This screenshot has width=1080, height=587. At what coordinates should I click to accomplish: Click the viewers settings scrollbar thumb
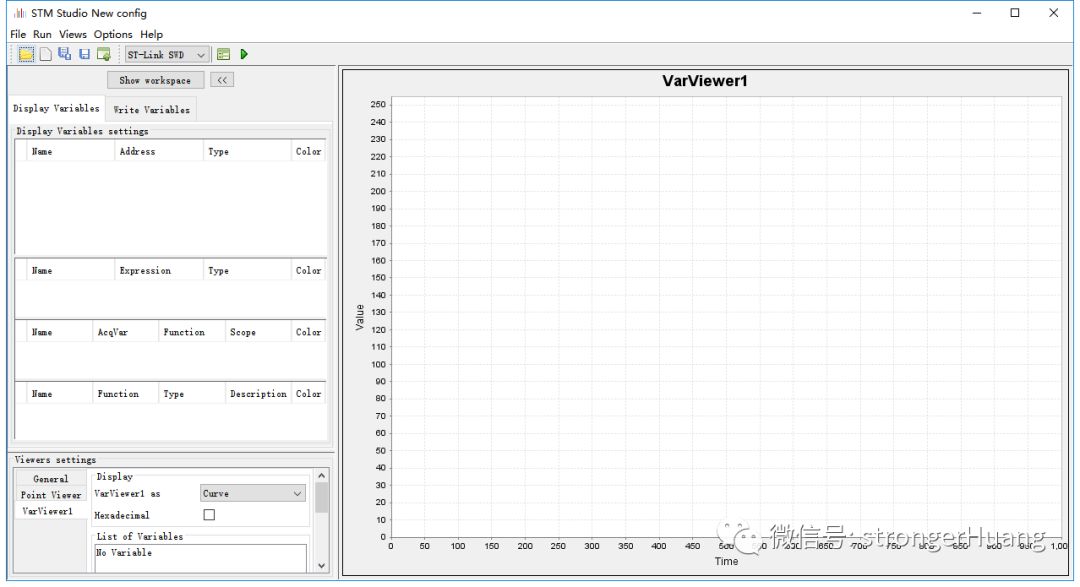coord(322,498)
